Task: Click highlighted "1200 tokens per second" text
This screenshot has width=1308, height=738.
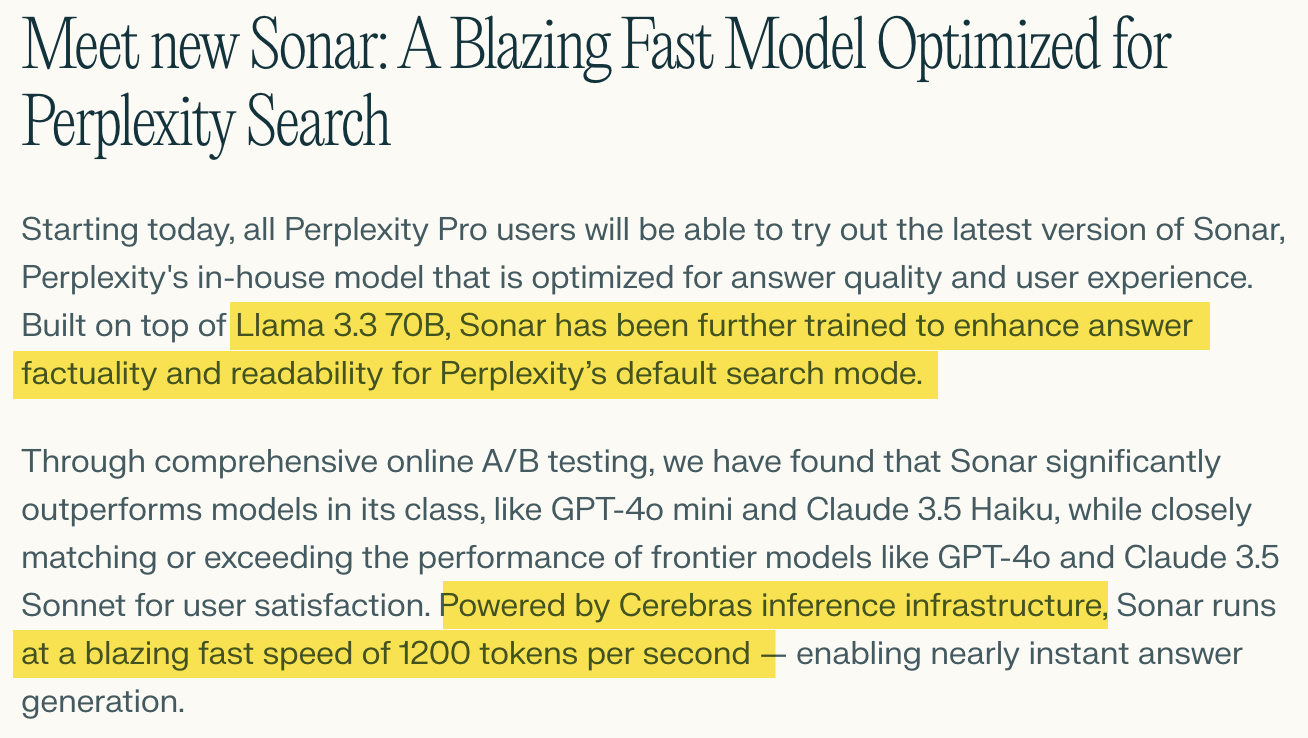Action: coord(574,654)
